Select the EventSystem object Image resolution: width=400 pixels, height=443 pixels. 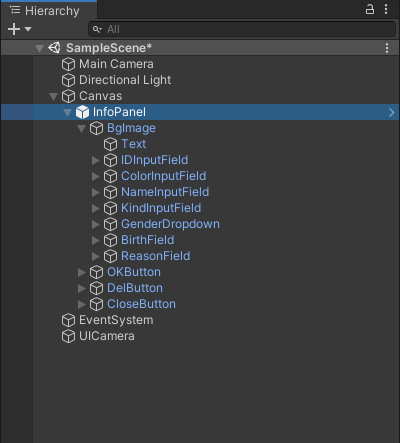tap(116, 320)
